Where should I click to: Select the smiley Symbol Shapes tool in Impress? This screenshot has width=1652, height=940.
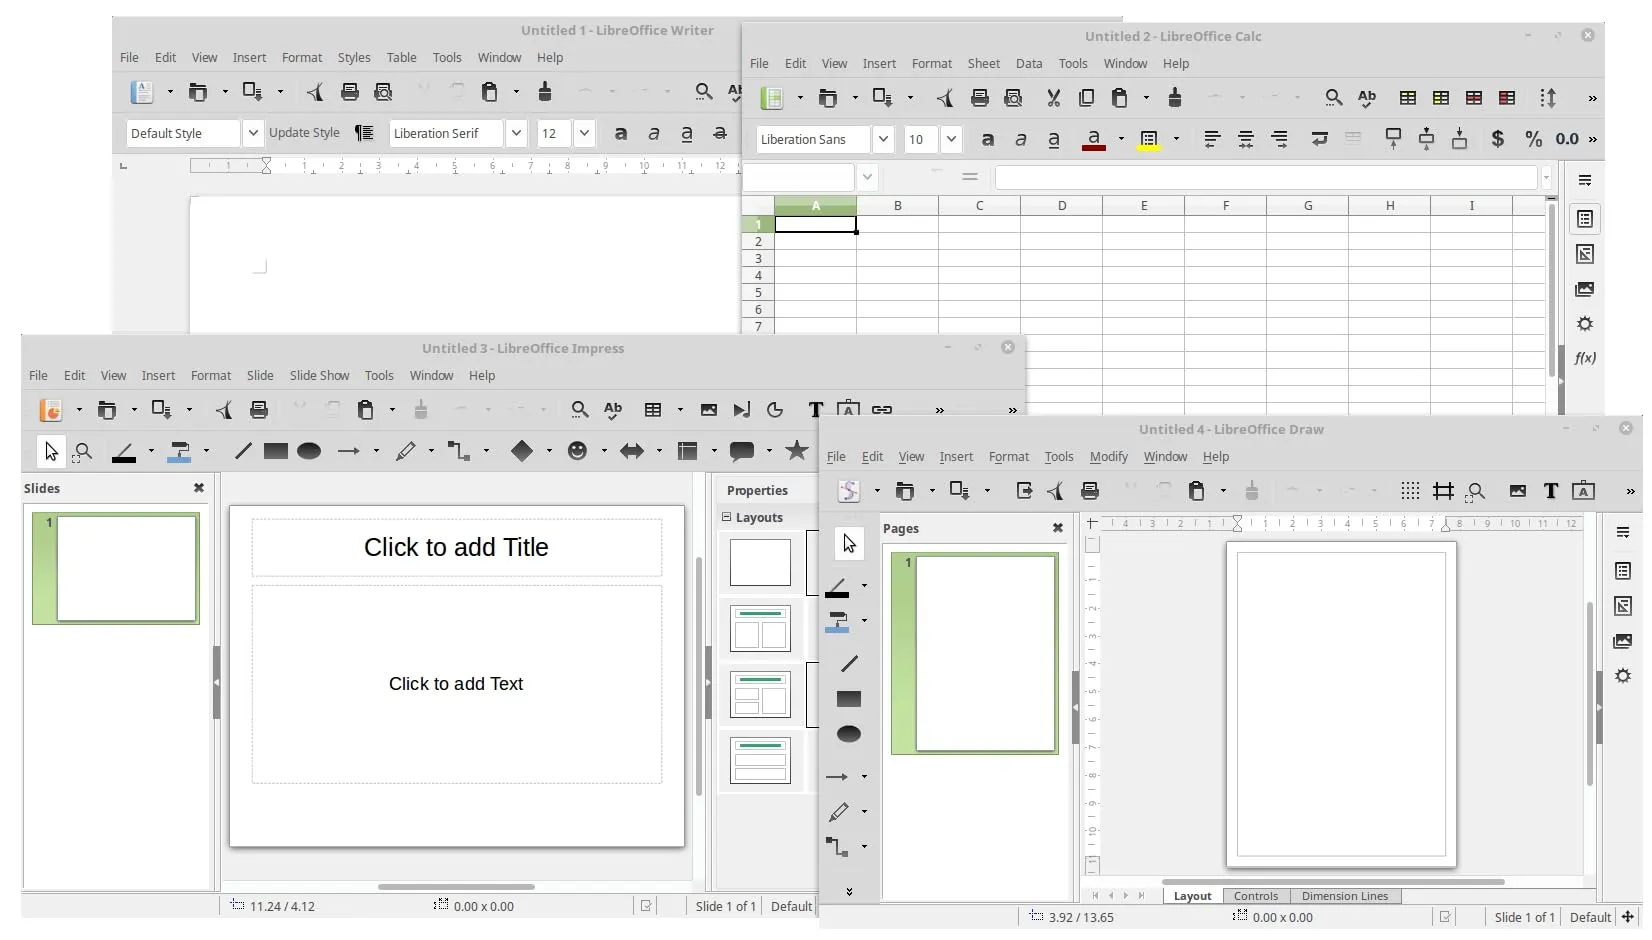click(x=577, y=451)
